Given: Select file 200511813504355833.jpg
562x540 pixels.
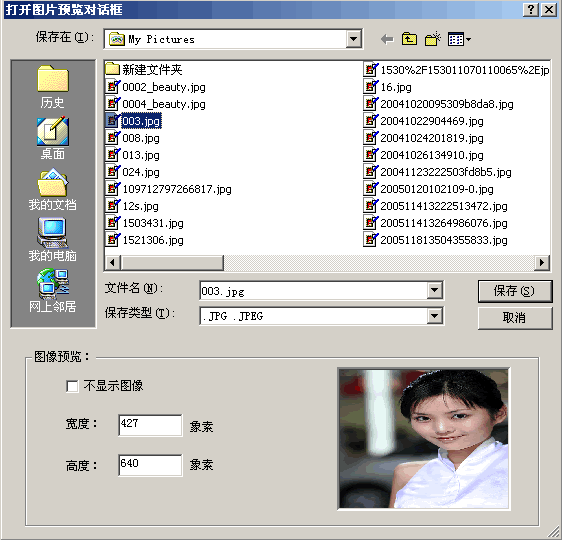Looking at the screenshot, I should pos(444,240).
